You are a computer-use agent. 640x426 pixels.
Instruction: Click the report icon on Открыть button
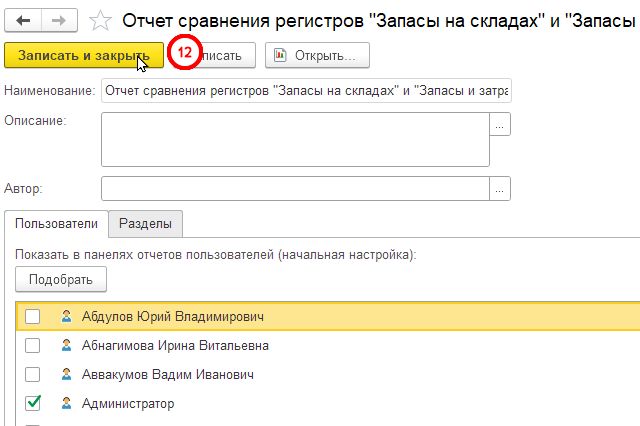280,56
